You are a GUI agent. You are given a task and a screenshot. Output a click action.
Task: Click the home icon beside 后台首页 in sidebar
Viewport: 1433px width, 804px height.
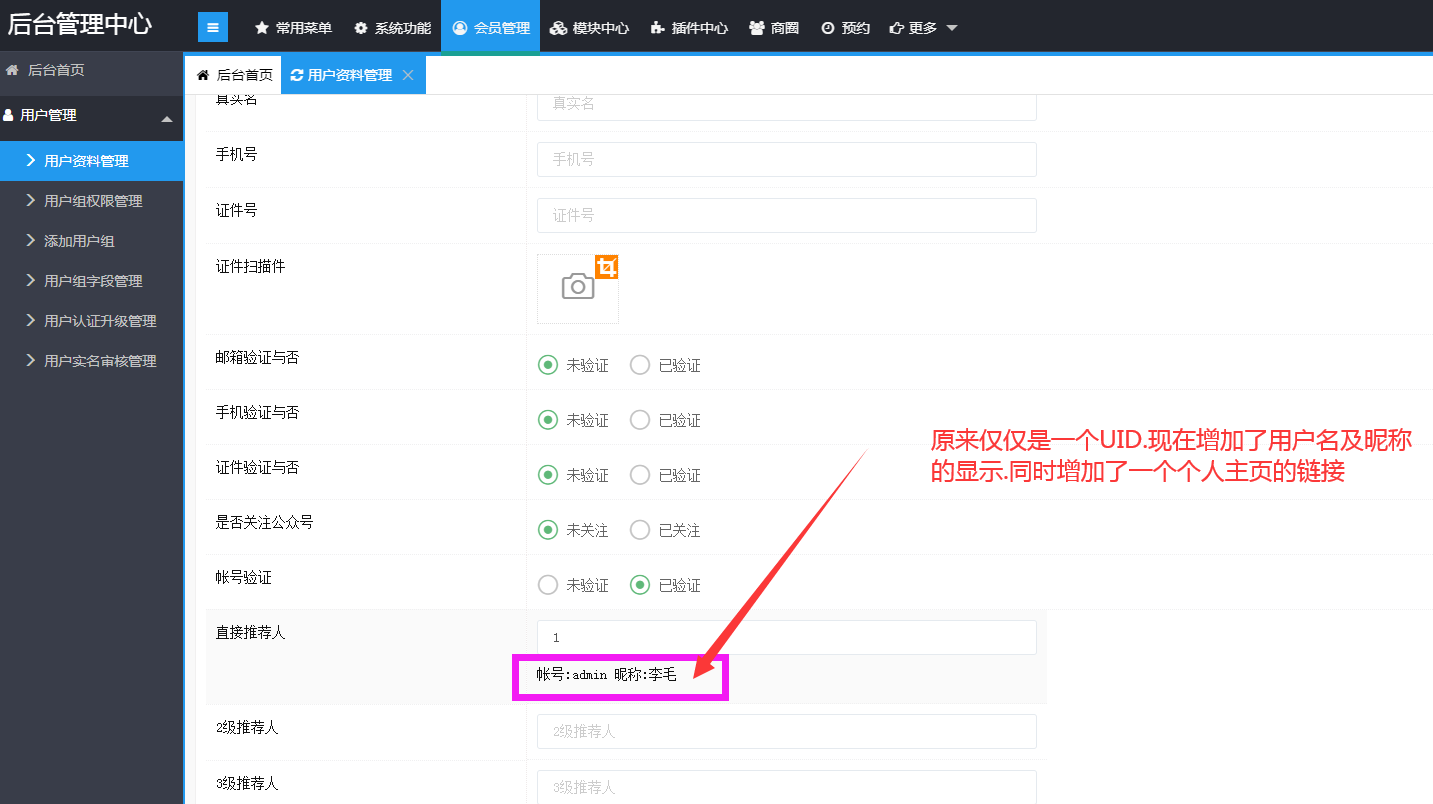(x=12, y=70)
